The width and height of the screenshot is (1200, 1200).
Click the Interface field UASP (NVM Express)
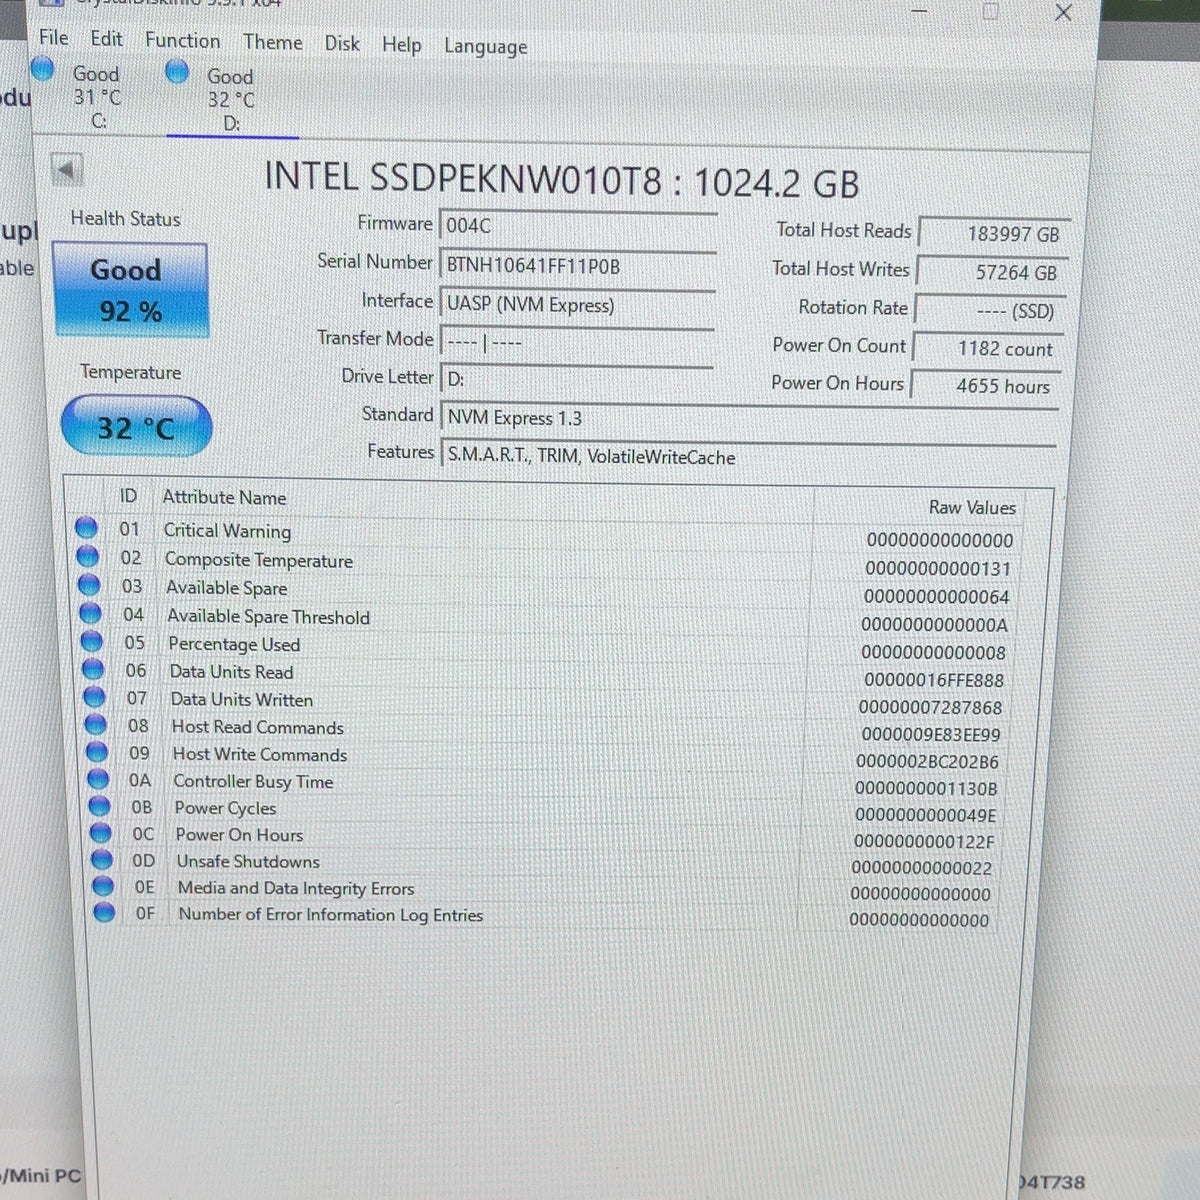577,304
